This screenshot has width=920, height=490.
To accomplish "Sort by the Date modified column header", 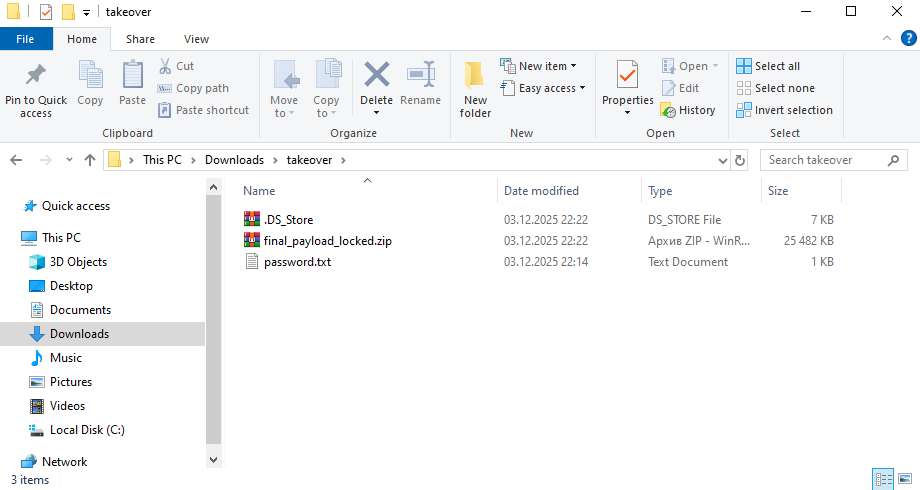I will click(x=541, y=191).
